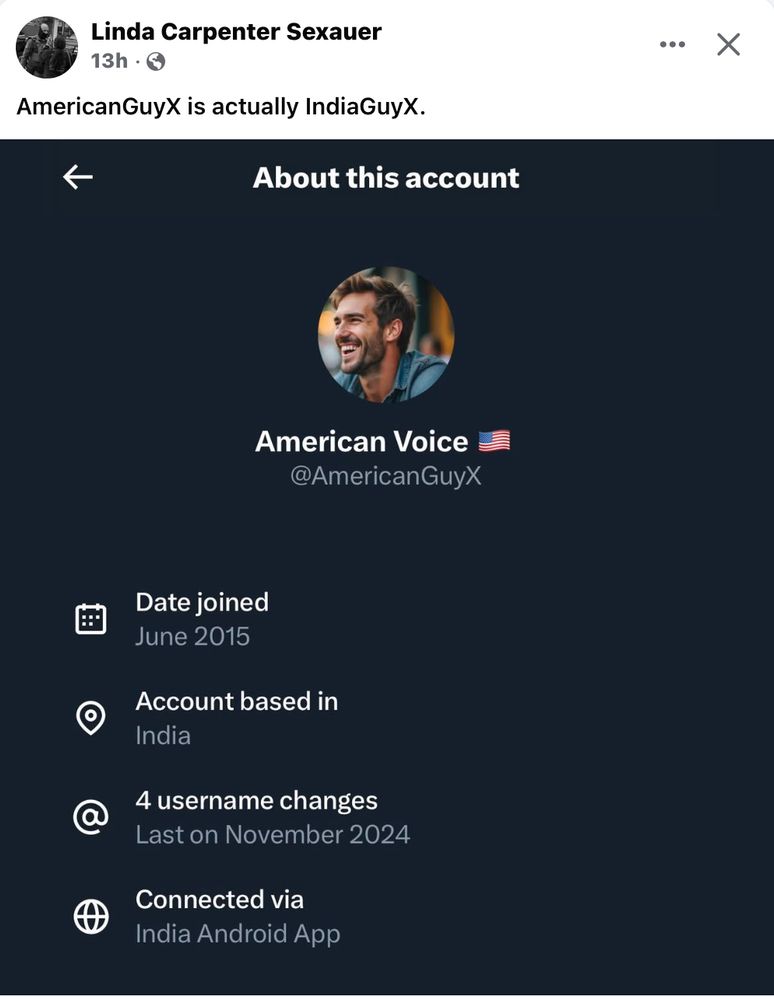This screenshot has width=774, height=1000.
Task: Click the About this account heading
Action: pos(386,177)
